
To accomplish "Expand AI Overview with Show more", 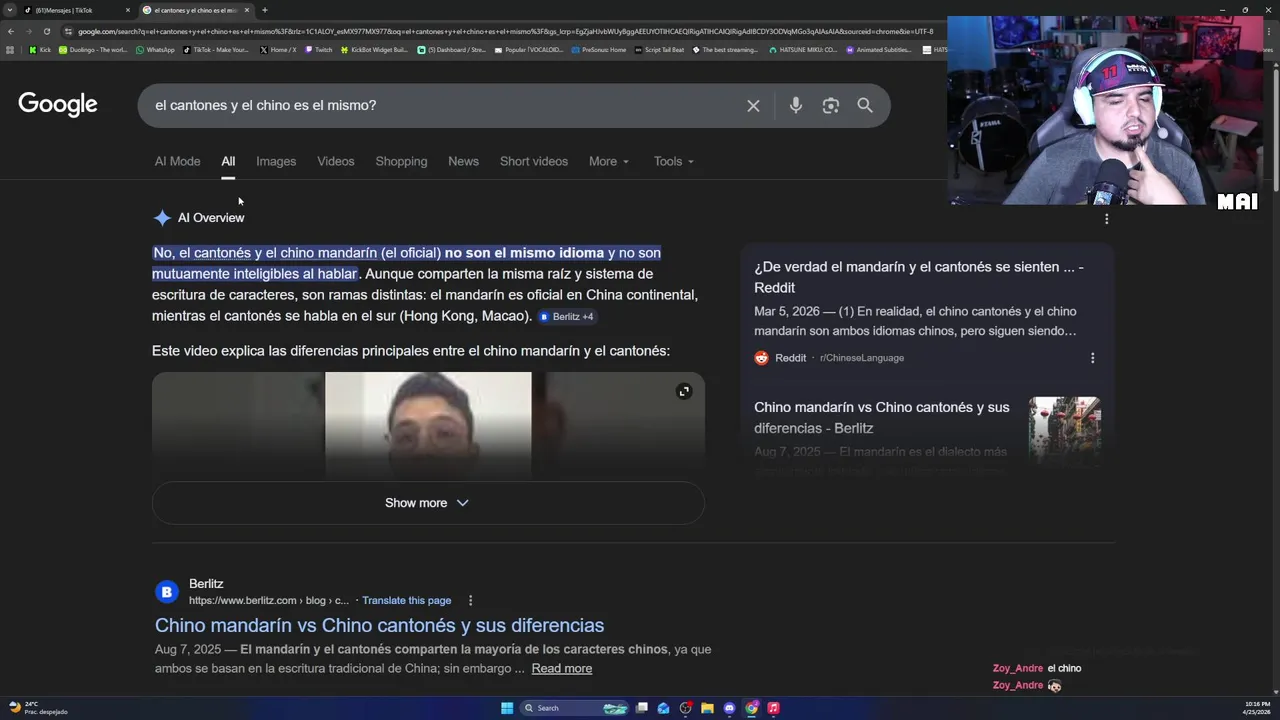I will click(428, 503).
